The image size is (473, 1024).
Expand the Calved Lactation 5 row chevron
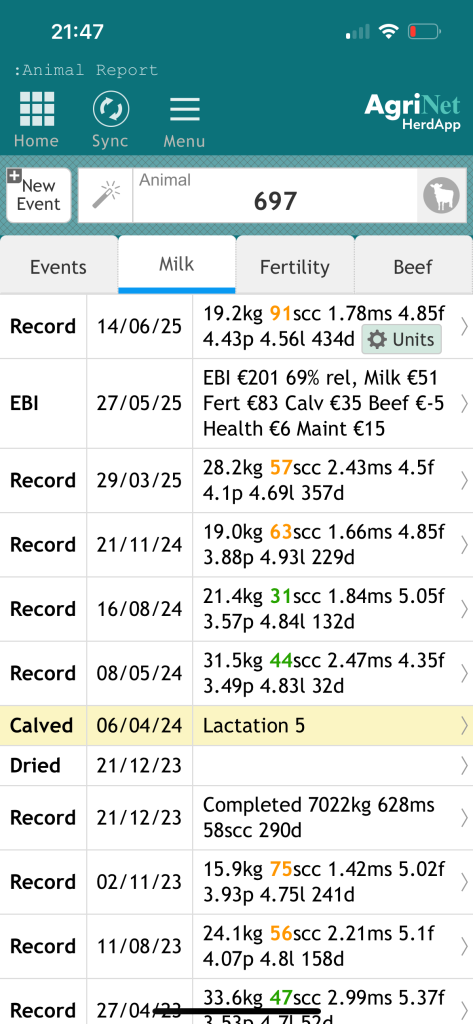[x=464, y=726]
